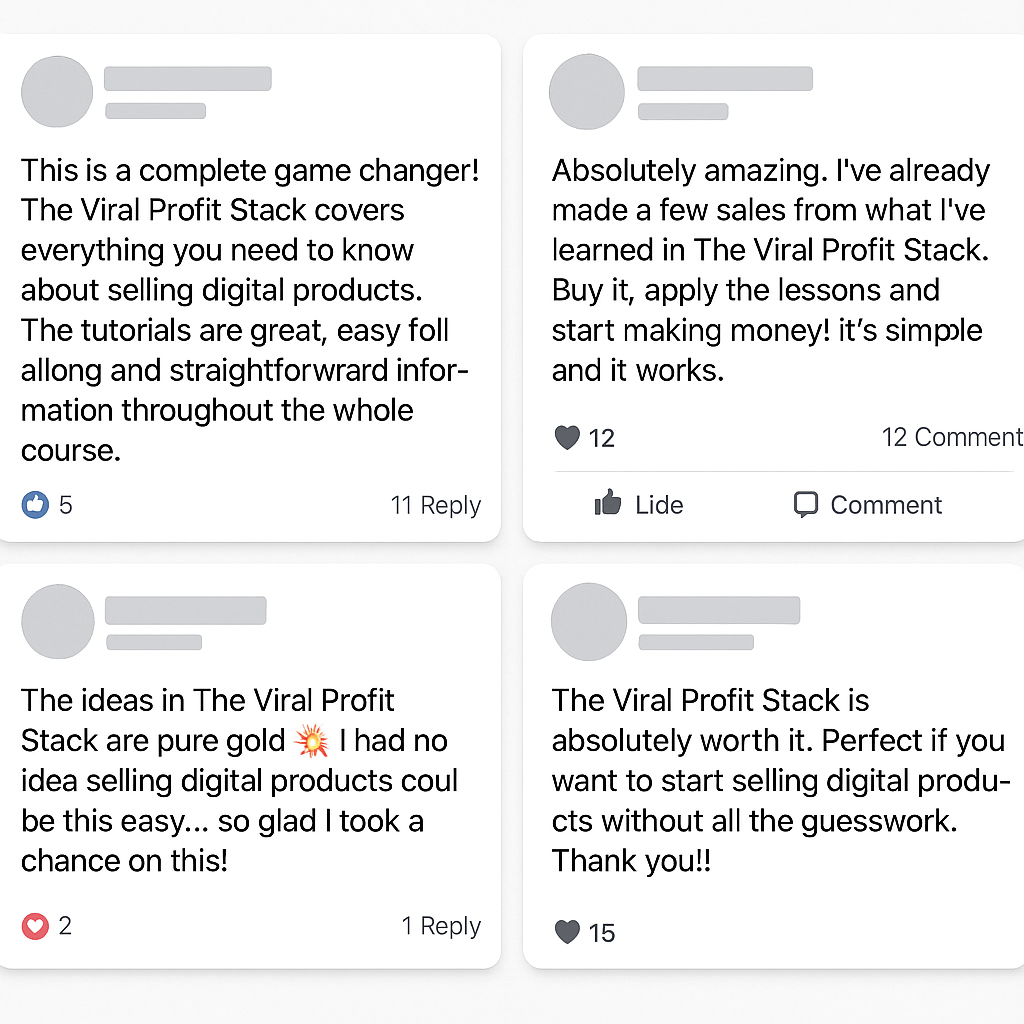The image size is (1024, 1024).
Task: Open avatar of the 'Absolutely amazing' reviewer
Action: click(586, 91)
